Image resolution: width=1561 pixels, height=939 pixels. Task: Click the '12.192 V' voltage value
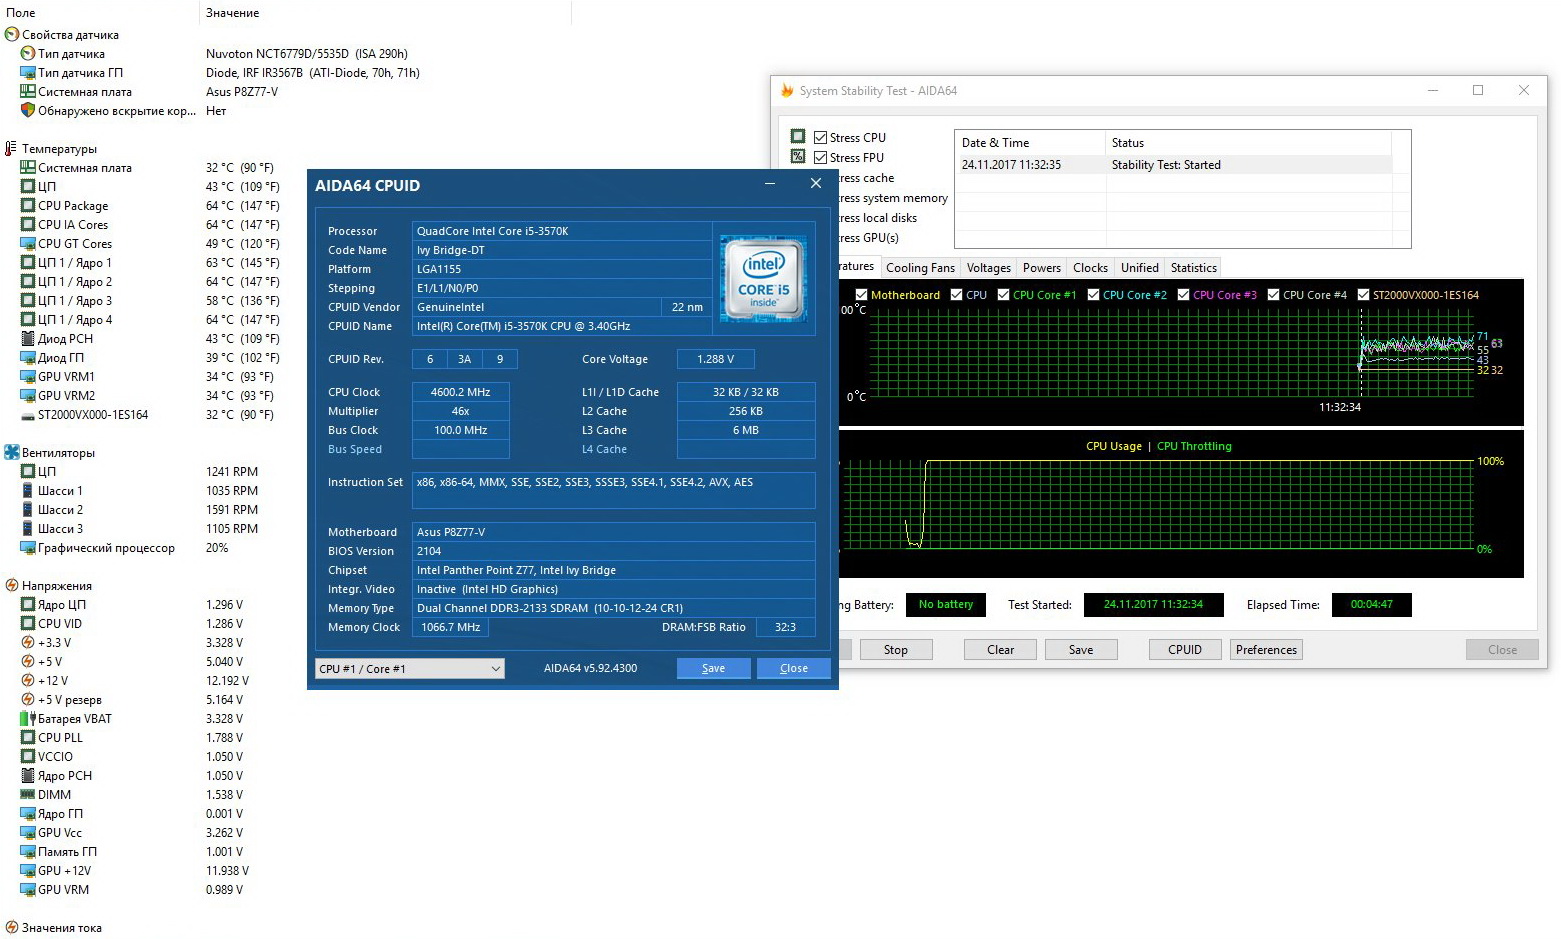tap(227, 680)
